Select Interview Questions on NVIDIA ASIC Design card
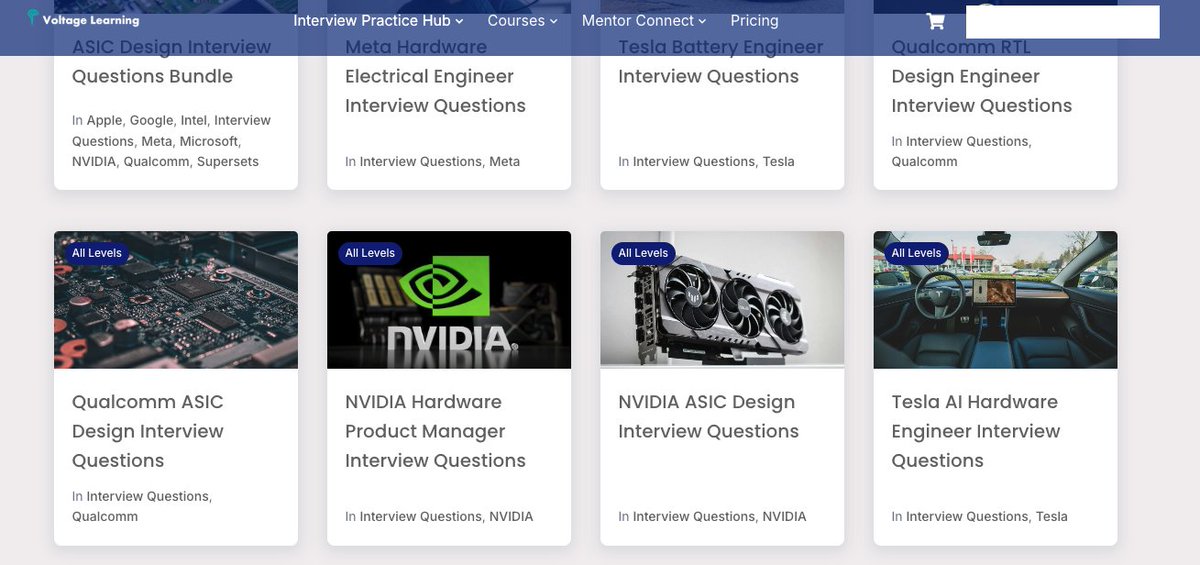Viewport: 1200px width, 565px height. [693, 516]
